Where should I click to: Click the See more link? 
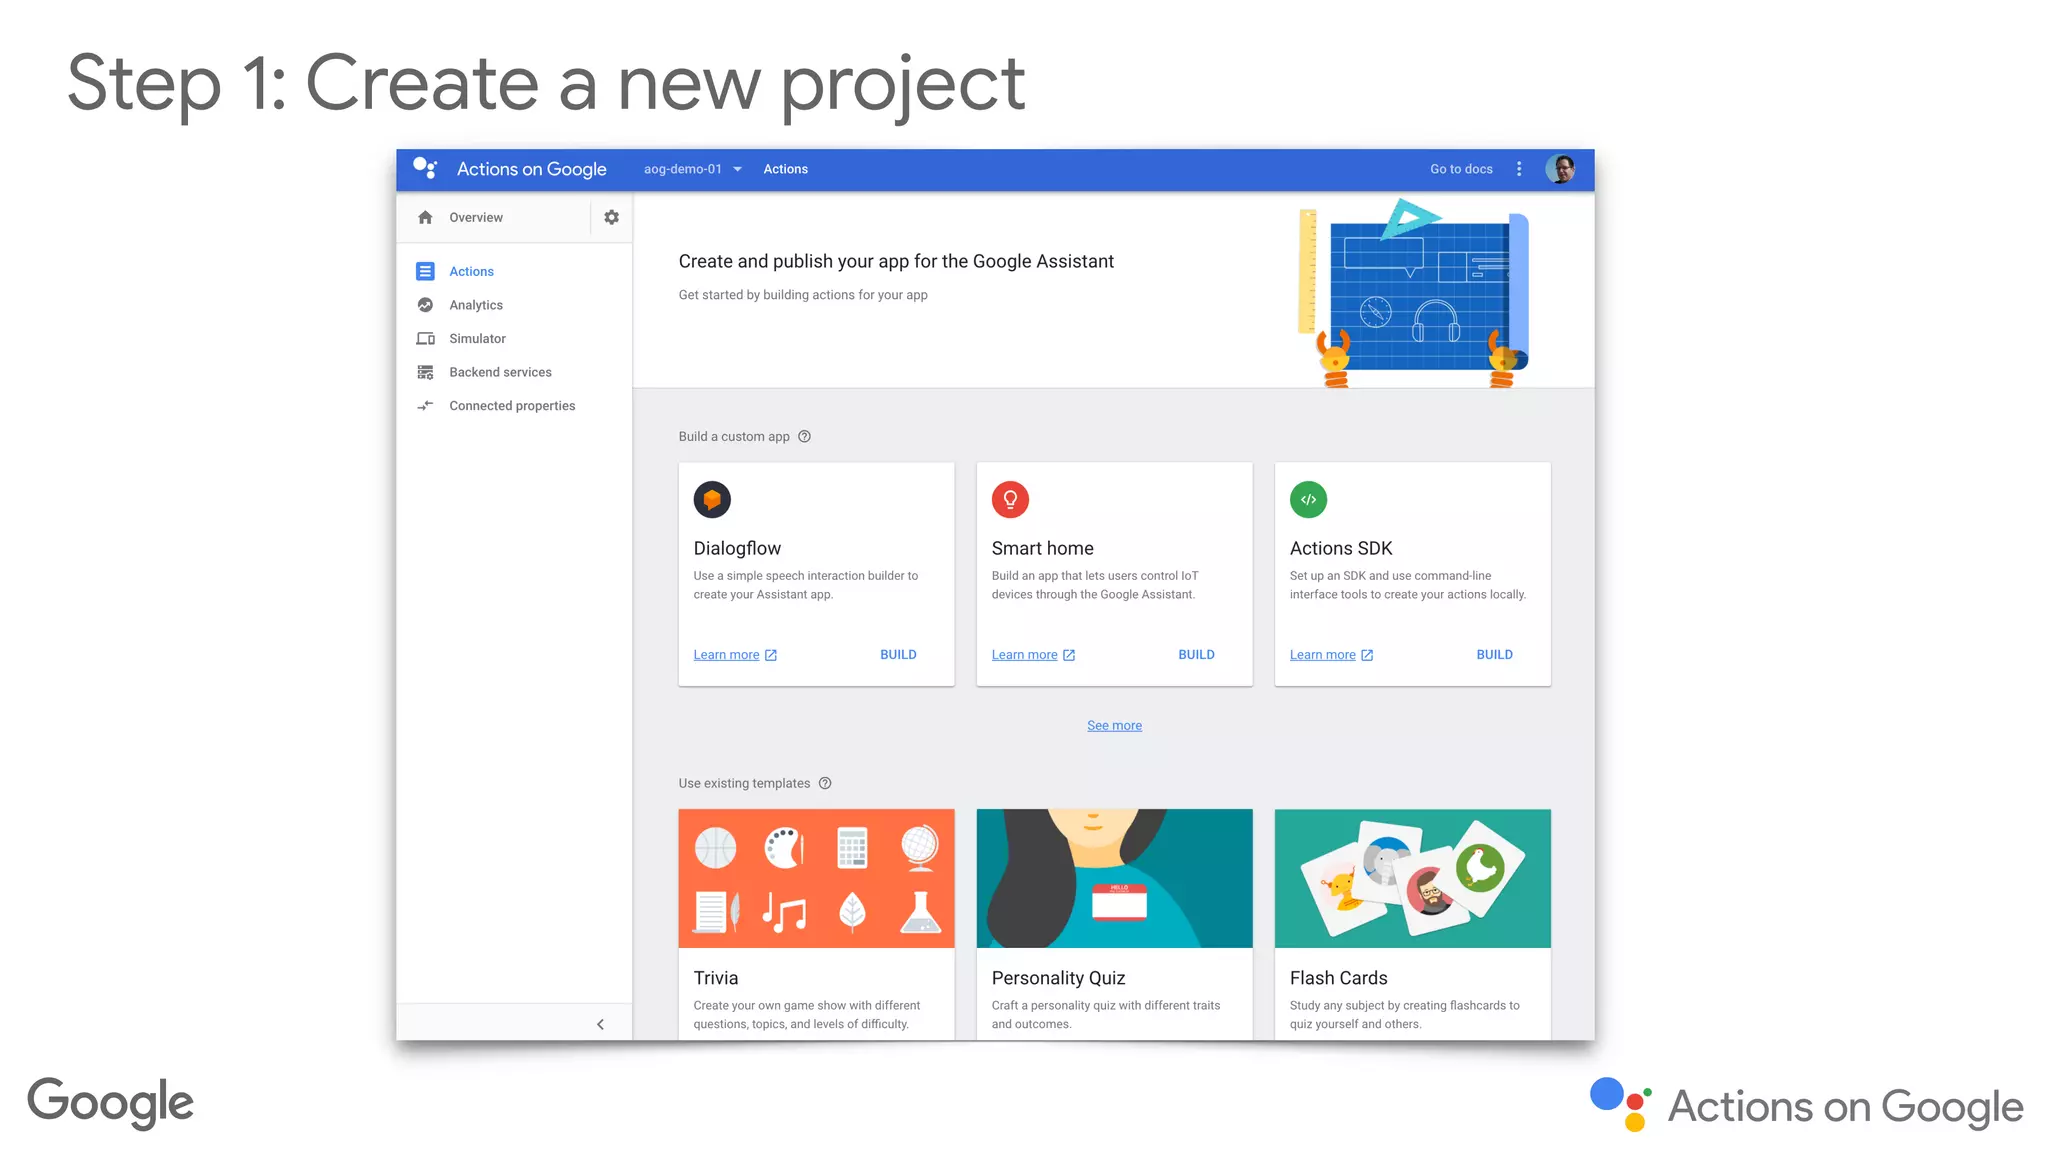click(x=1114, y=726)
